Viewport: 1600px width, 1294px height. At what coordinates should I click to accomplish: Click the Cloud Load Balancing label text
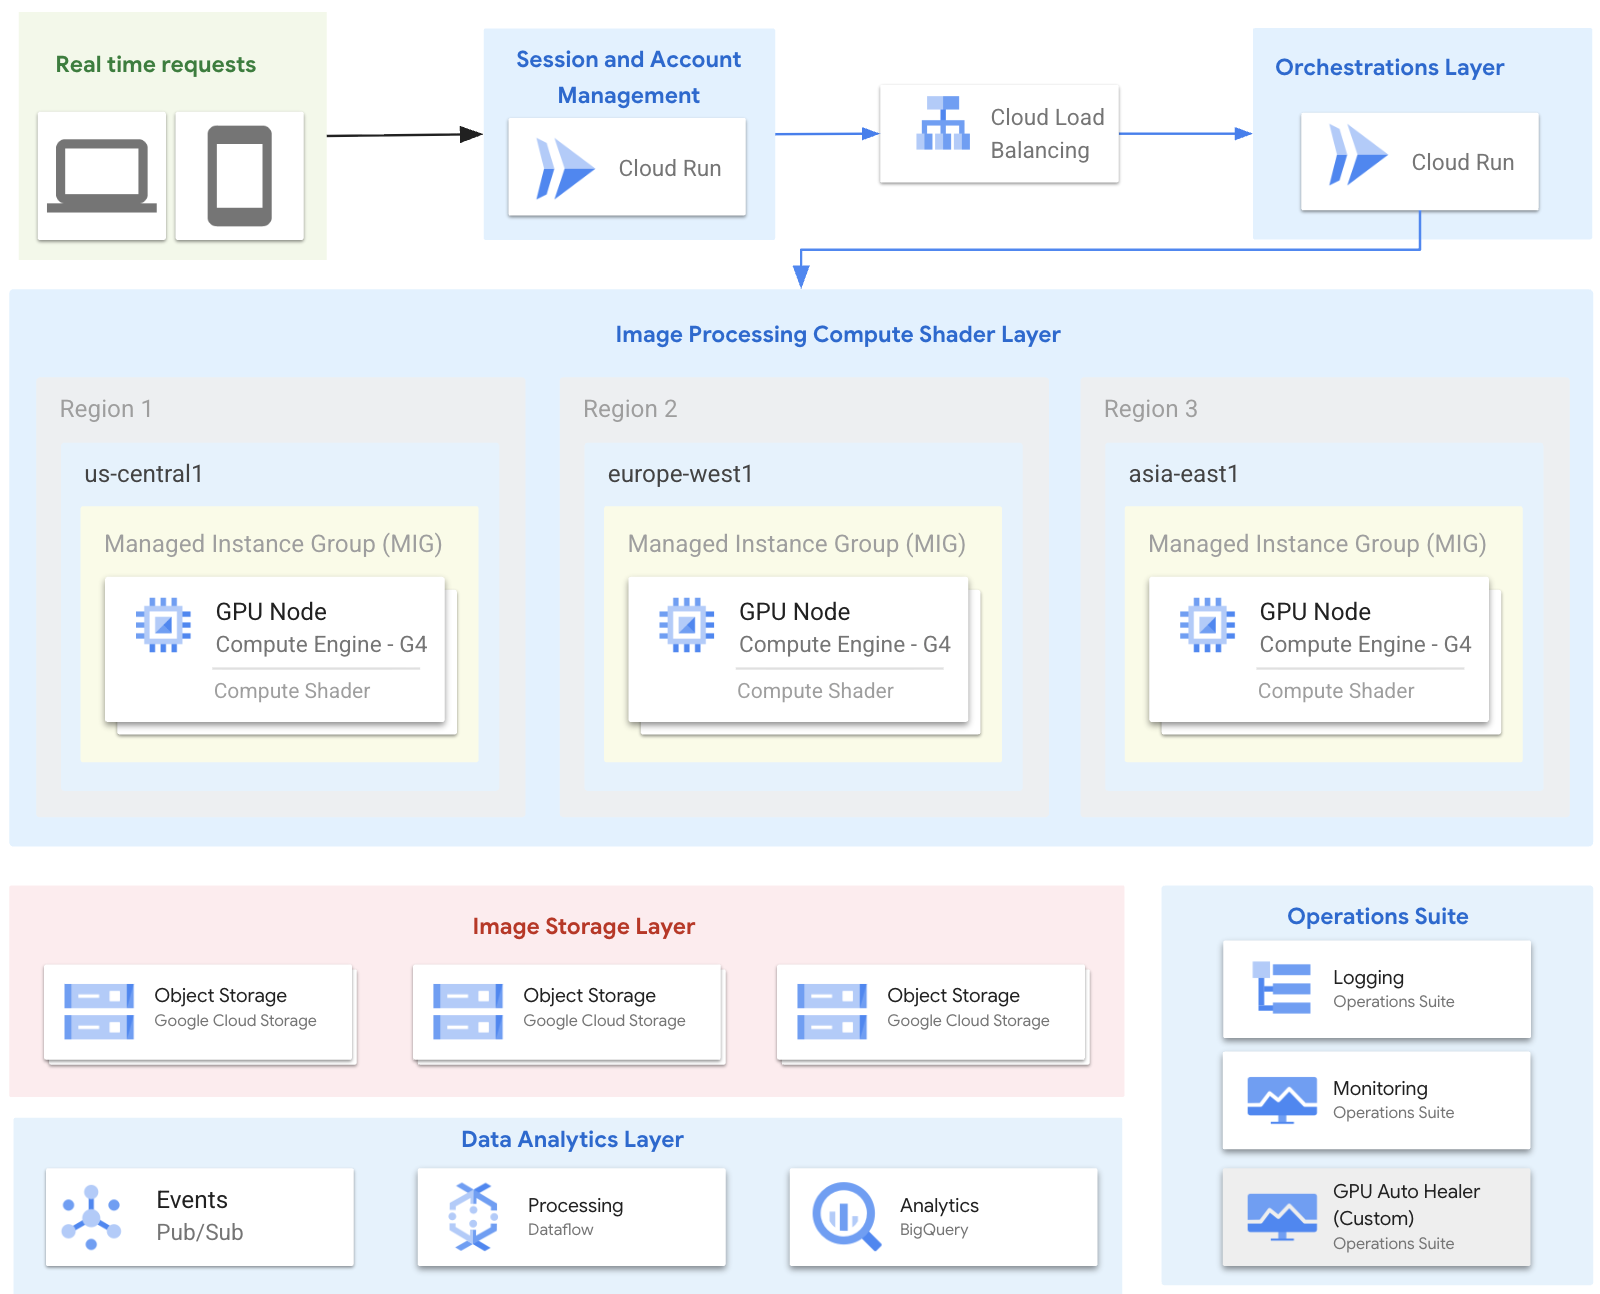tap(1047, 134)
